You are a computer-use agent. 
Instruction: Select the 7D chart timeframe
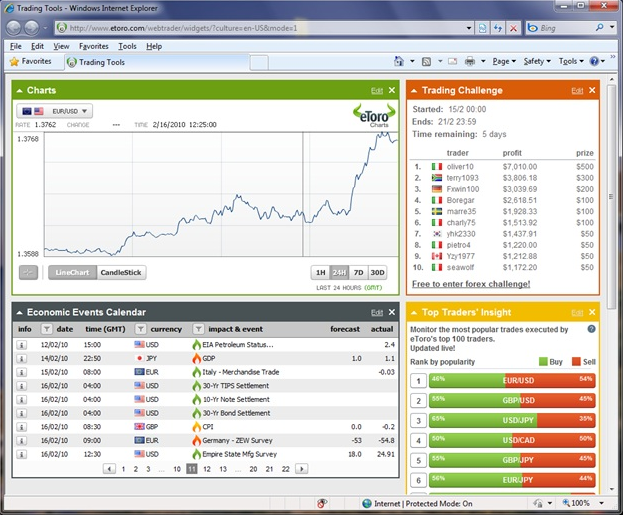click(x=358, y=272)
